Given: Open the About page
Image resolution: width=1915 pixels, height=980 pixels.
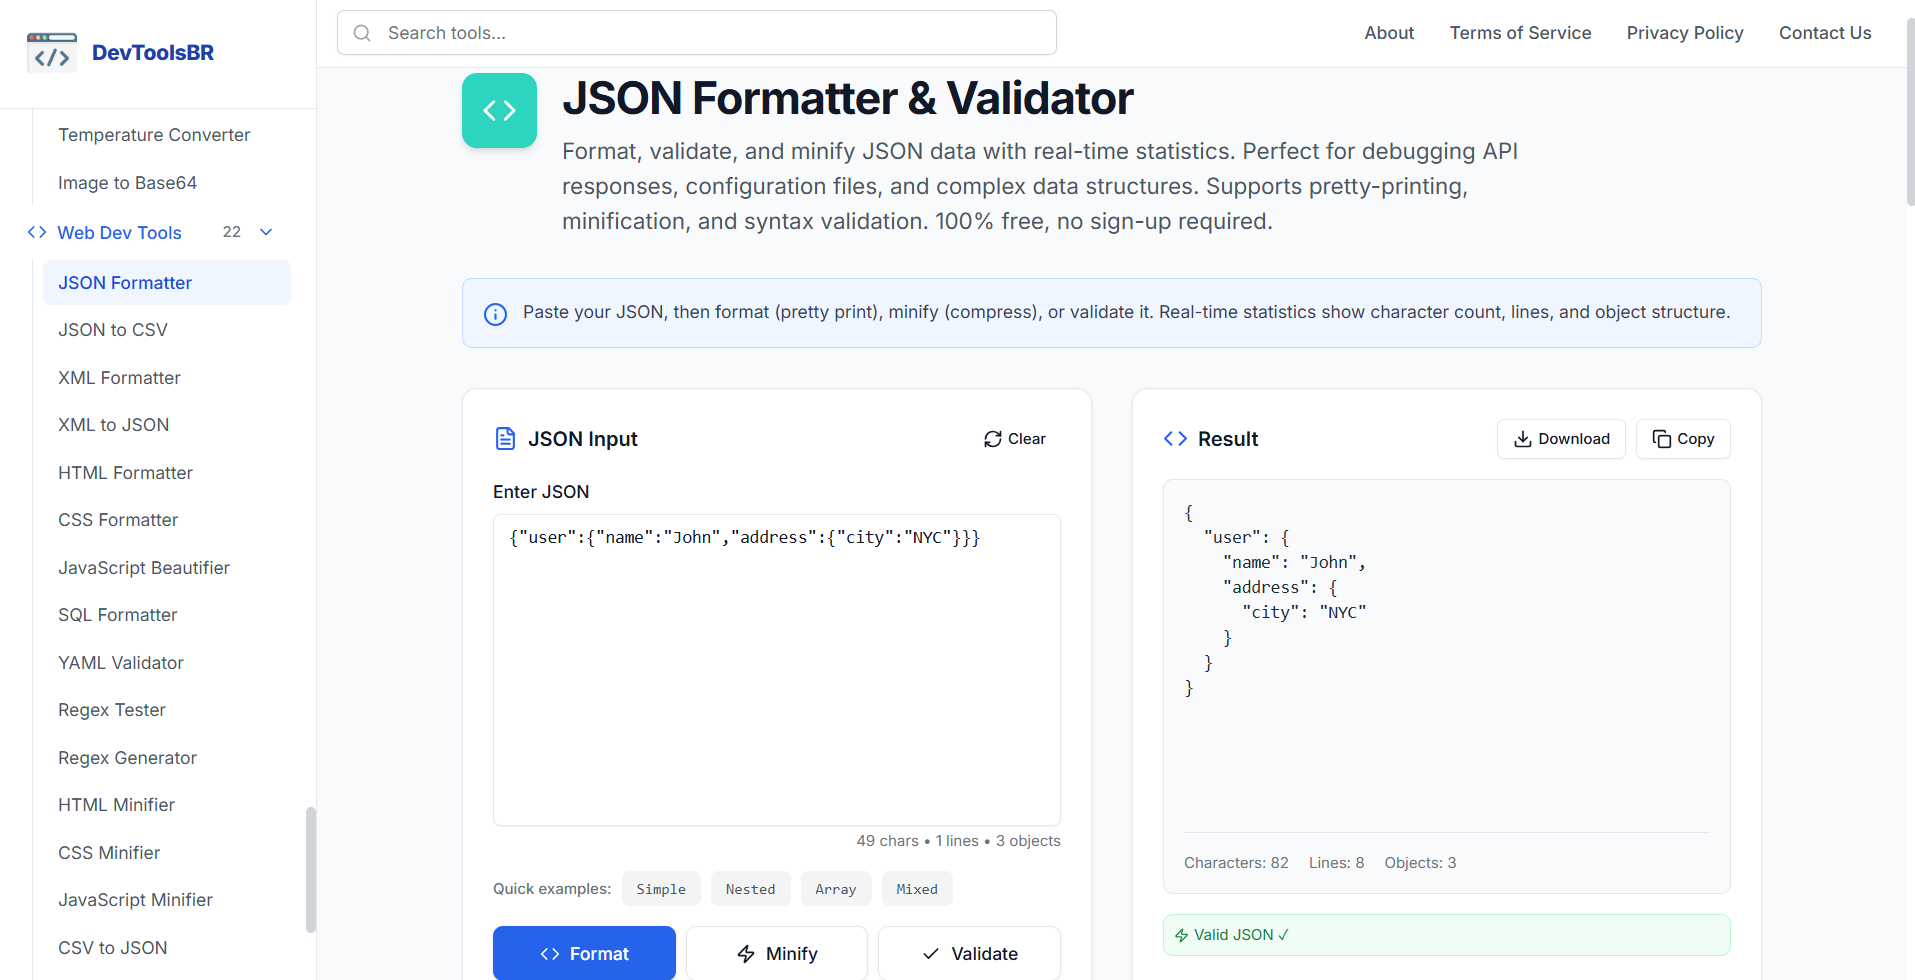Looking at the screenshot, I should (1388, 32).
